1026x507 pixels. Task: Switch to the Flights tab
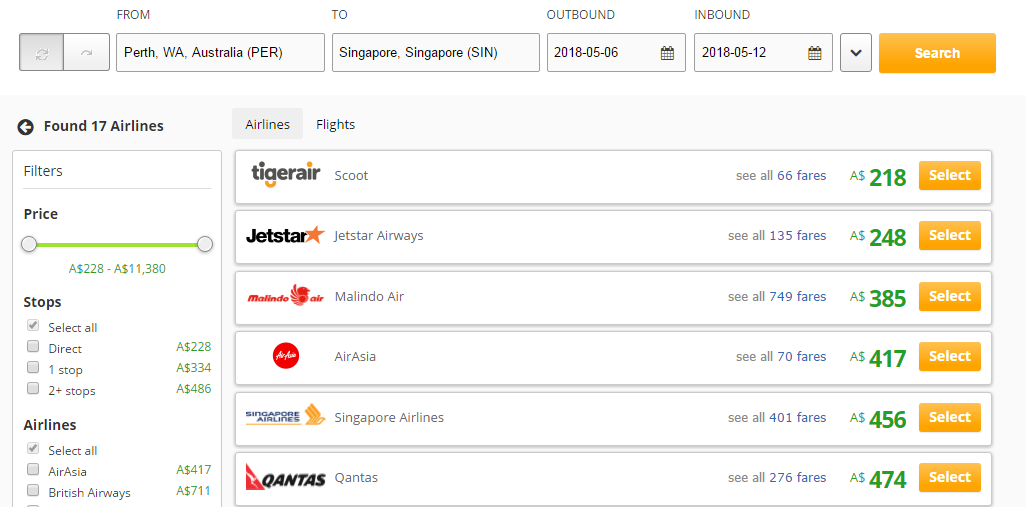click(x=336, y=124)
